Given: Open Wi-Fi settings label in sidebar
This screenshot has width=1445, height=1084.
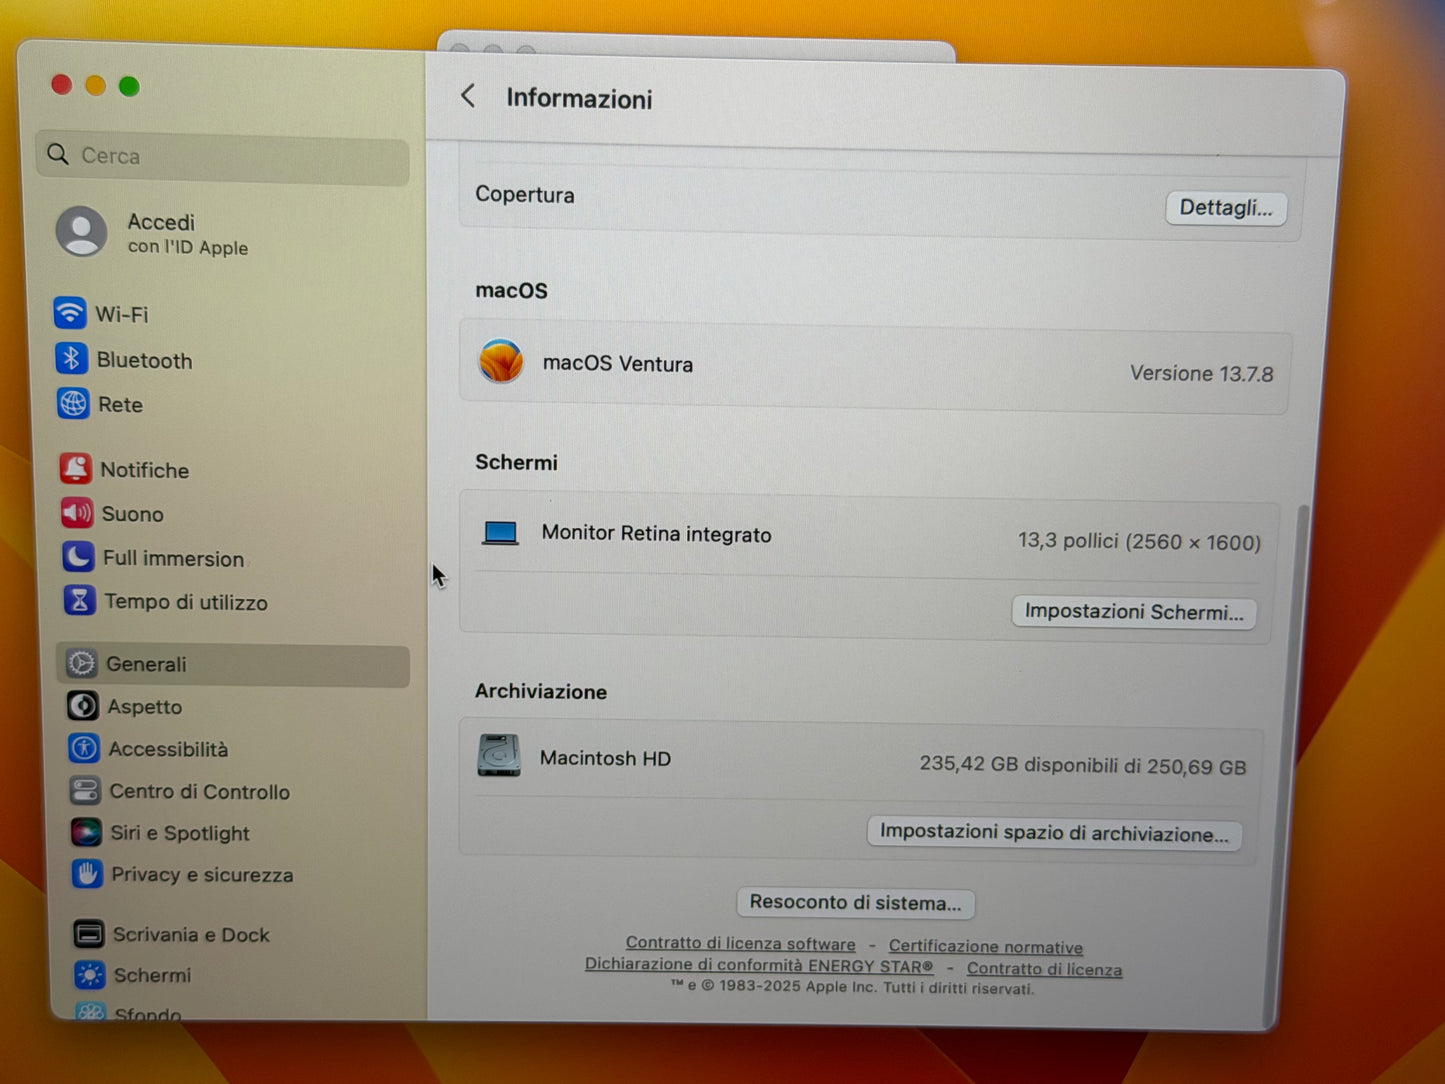Looking at the screenshot, I should coord(122,314).
